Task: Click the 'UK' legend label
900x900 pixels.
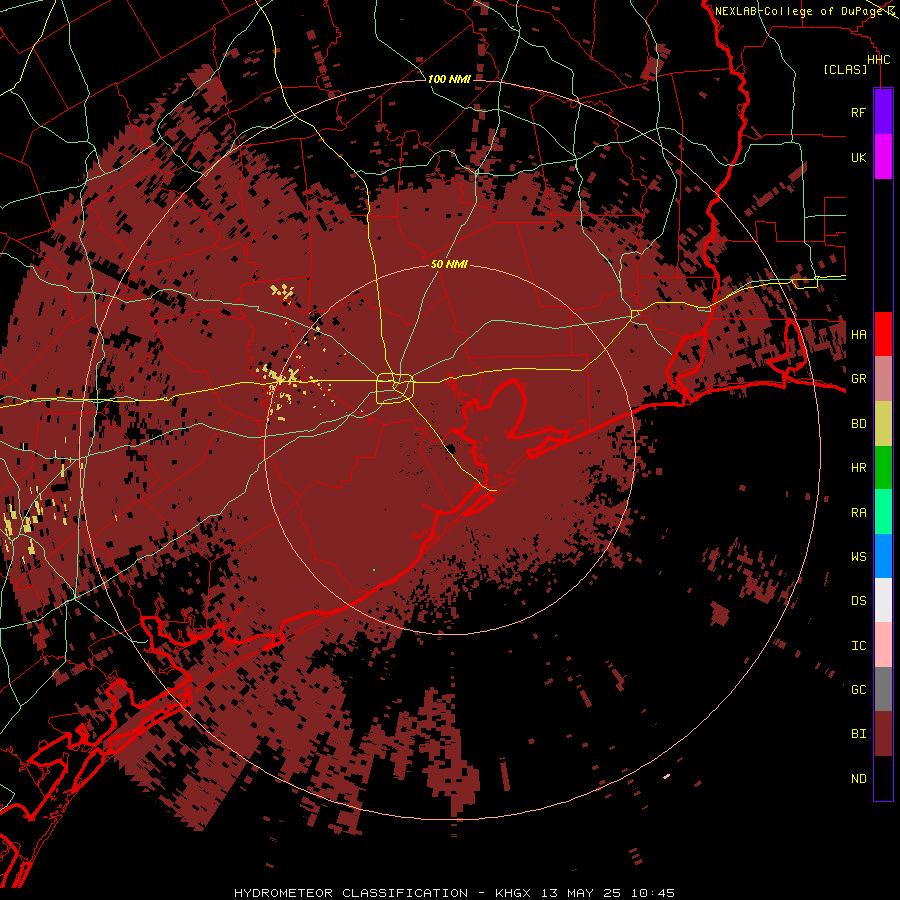Action: tap(858, 157)
